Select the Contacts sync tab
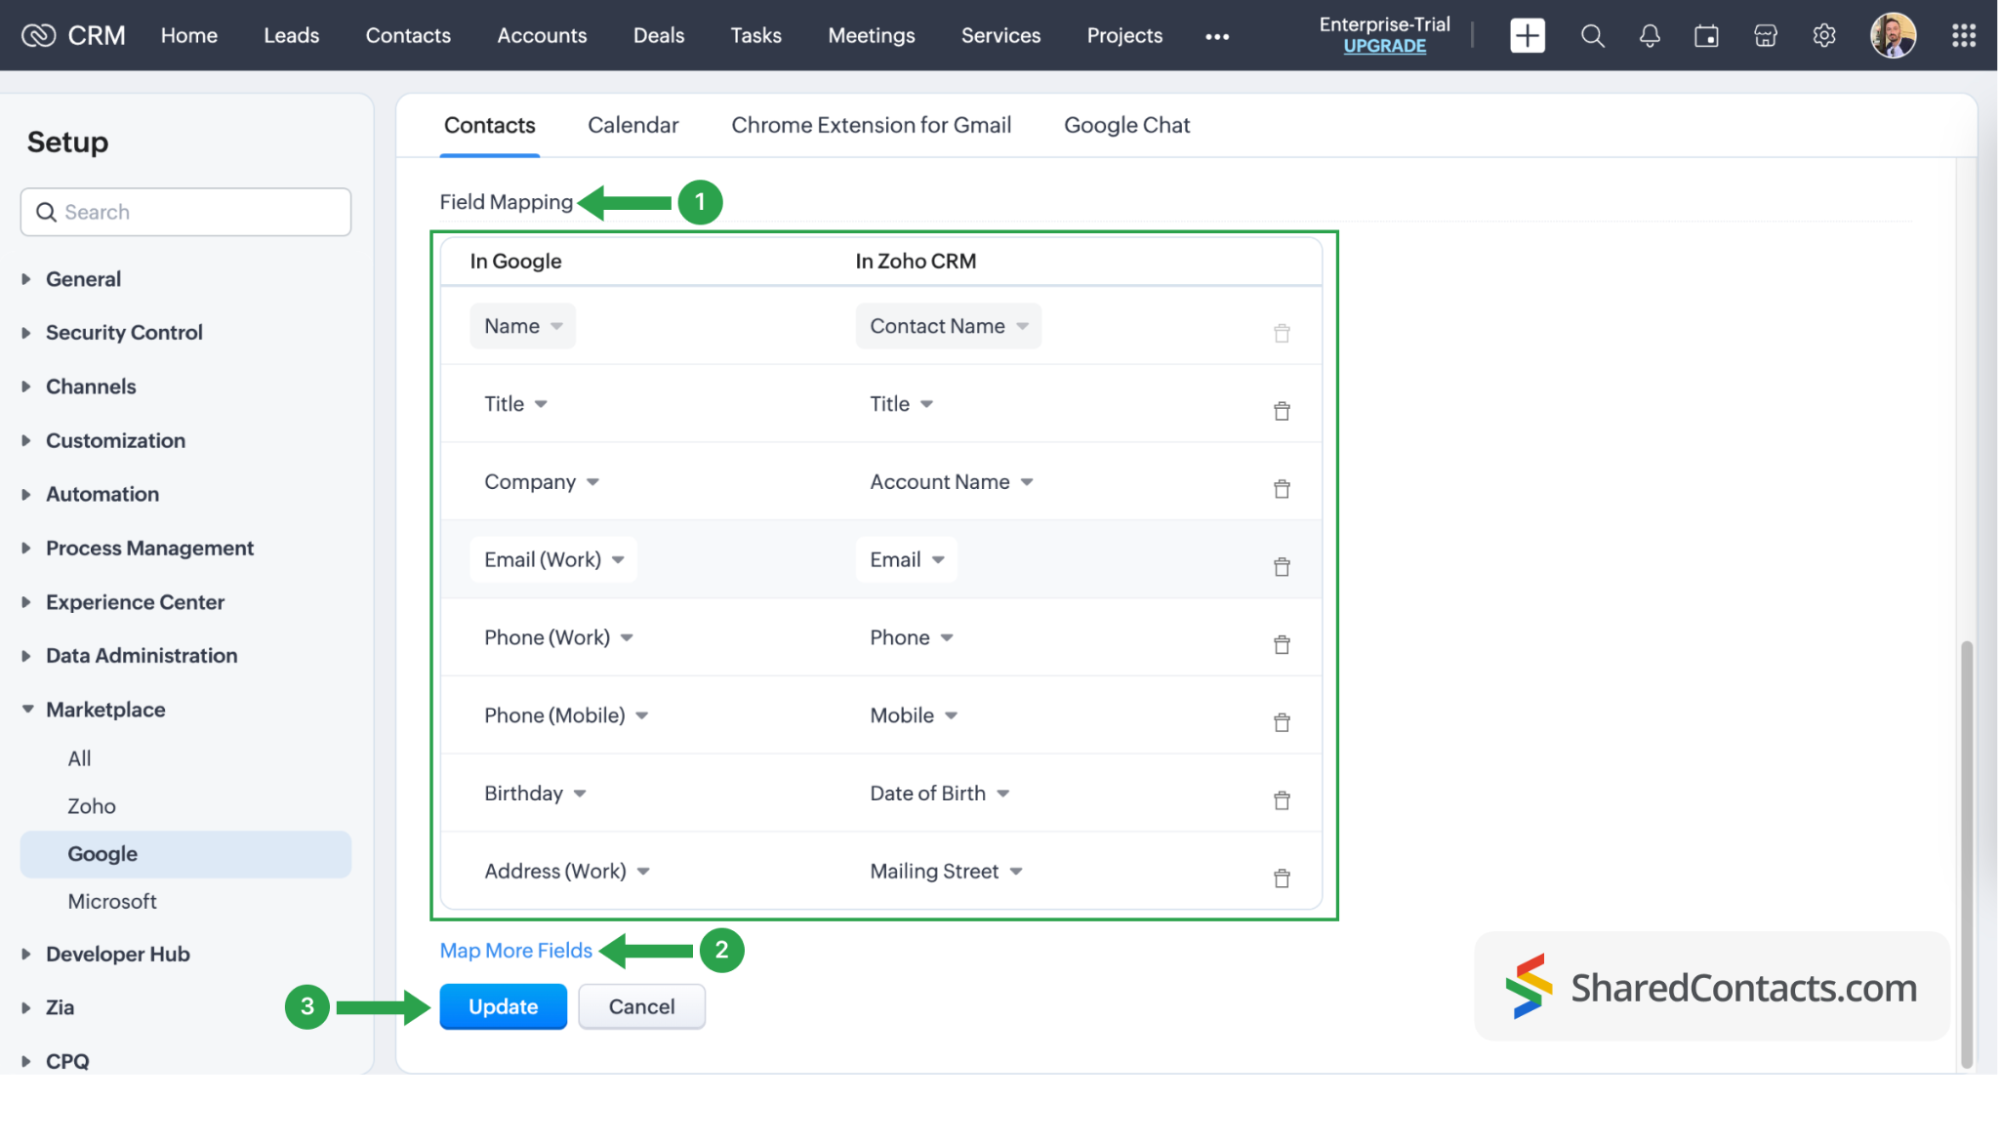The image size is (1999, 1125). 490,125
